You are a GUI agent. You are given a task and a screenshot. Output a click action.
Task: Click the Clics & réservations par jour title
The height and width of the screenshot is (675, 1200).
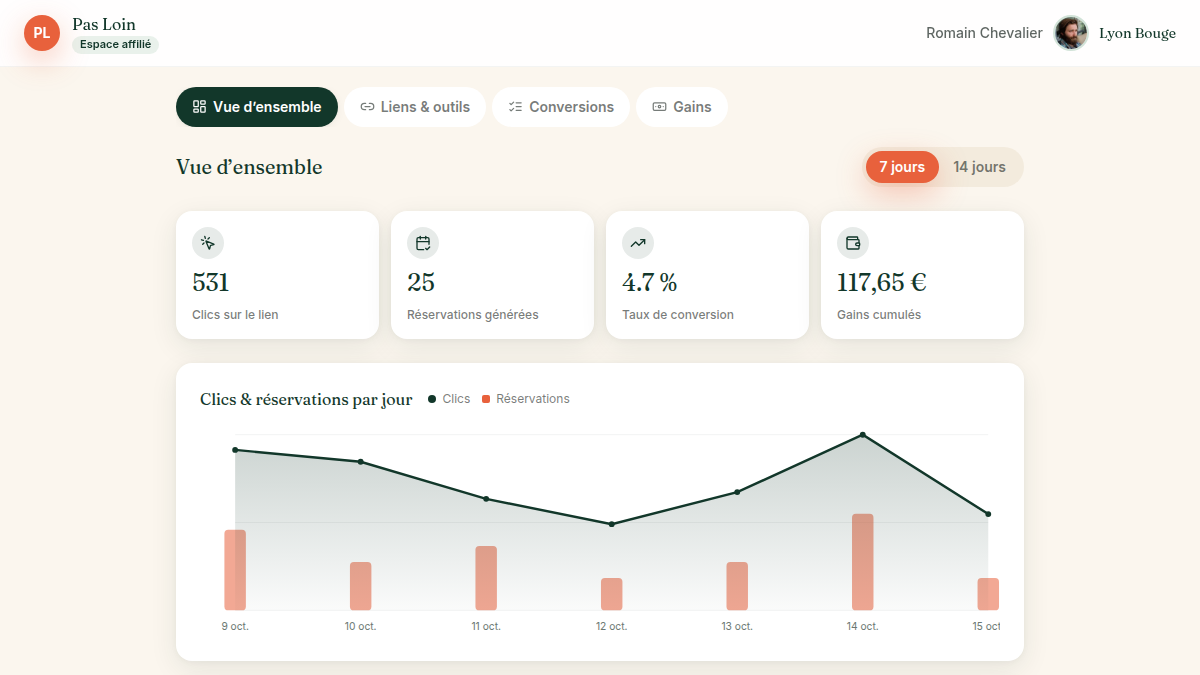[306, 399]
